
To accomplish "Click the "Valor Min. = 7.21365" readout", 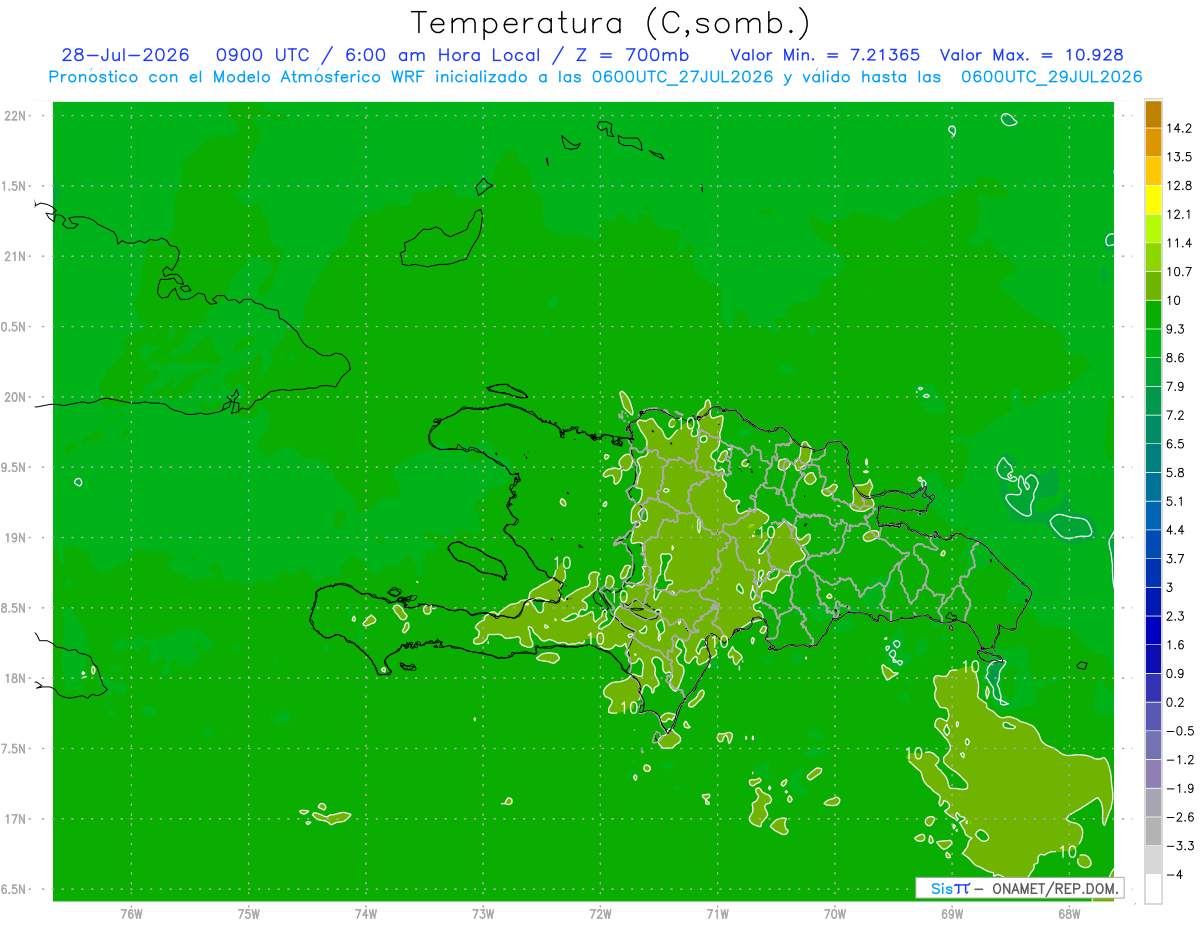I will (x=826, y=55).
